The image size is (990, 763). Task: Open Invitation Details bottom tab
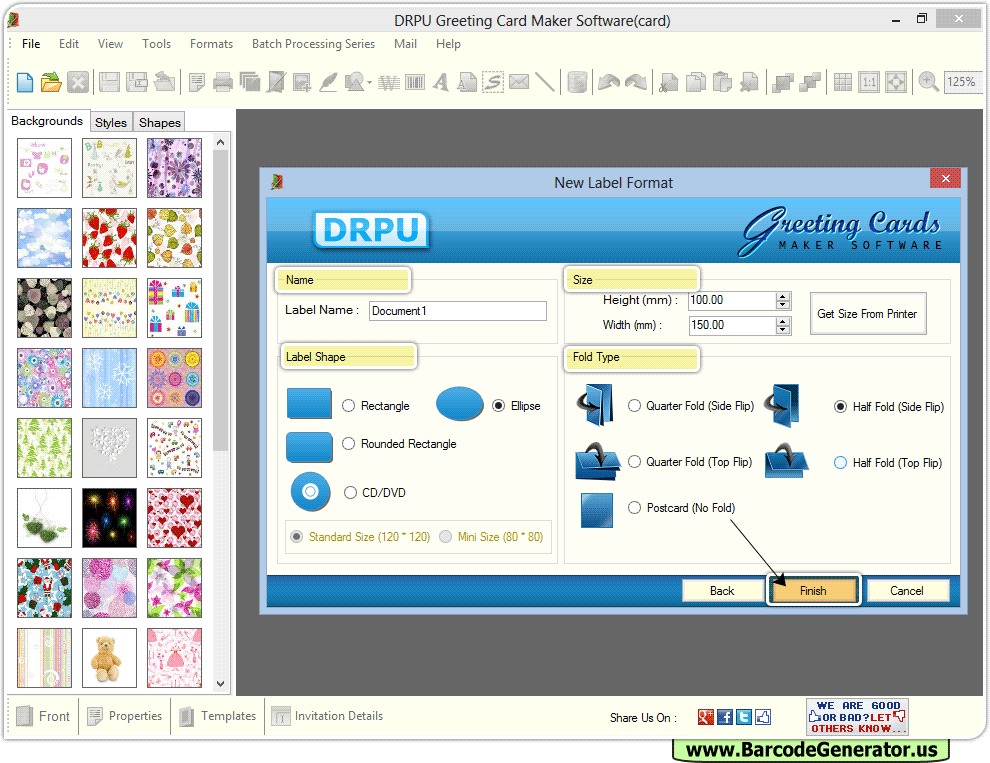(328, 716)
